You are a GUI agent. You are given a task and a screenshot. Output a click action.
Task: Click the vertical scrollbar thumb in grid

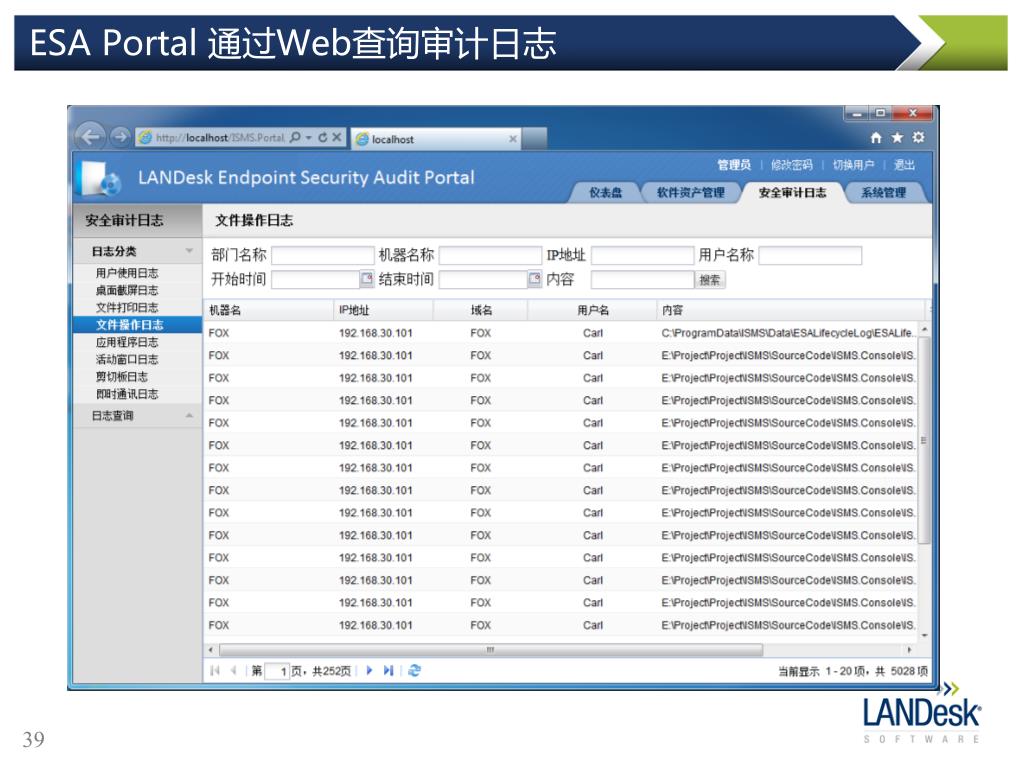coord(923,441)
